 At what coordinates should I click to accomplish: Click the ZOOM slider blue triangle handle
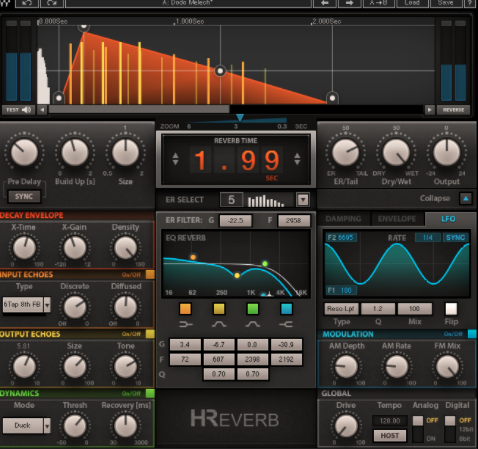(240, 117)
